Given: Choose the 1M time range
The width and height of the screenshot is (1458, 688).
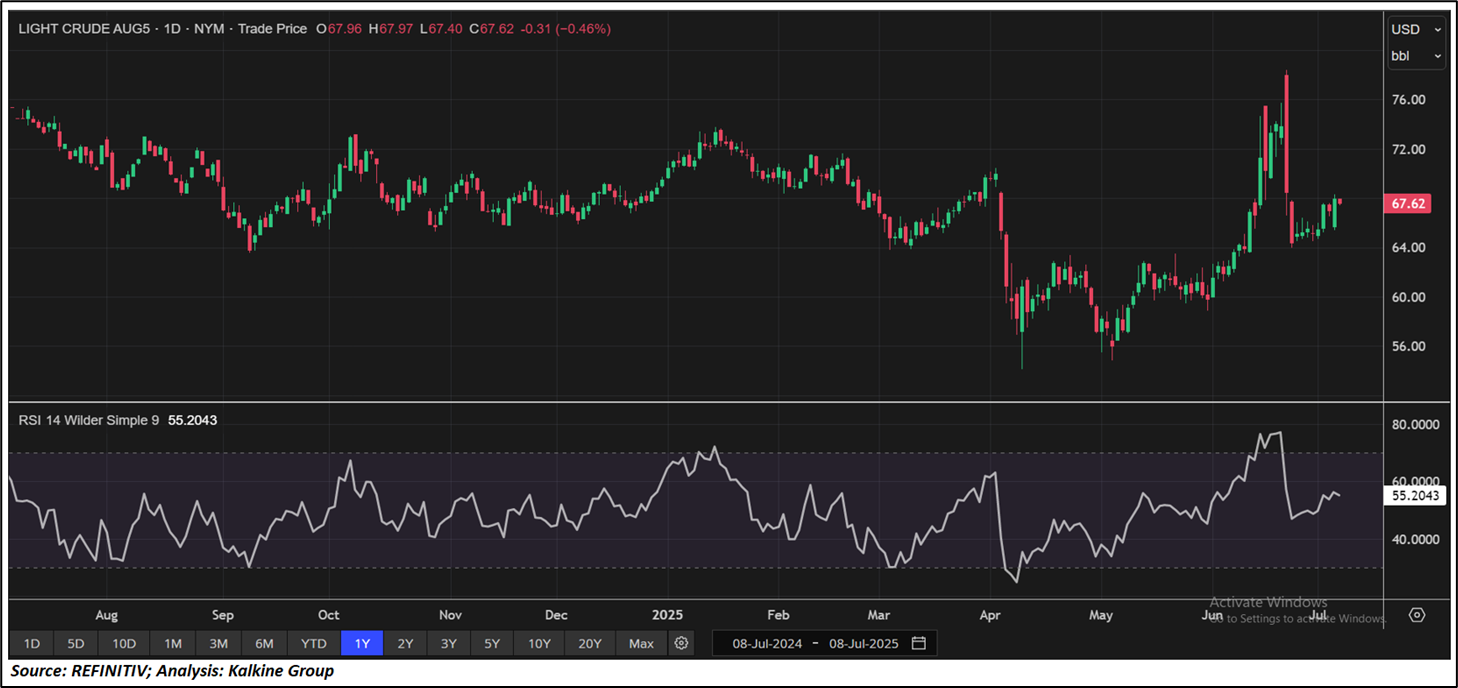Looking at the screenshot, I should 173,643.
